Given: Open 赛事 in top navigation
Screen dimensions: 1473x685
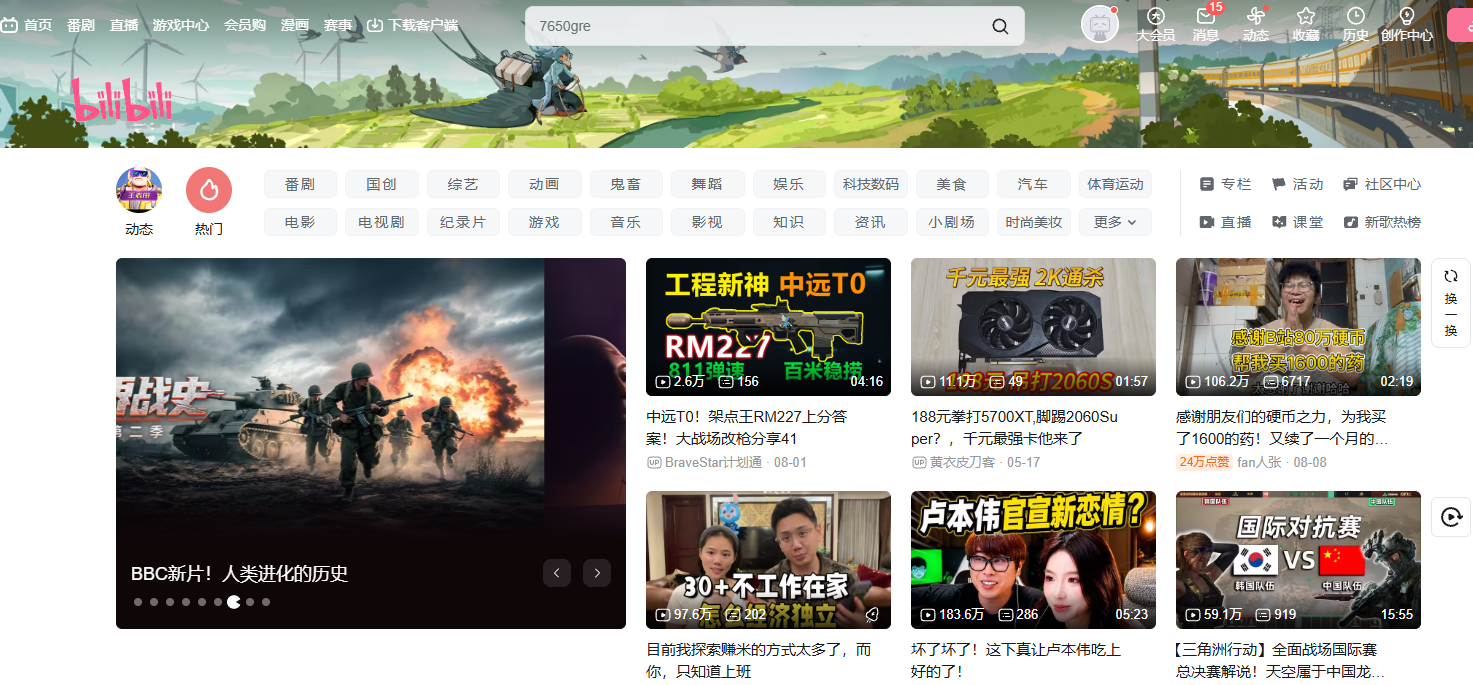Looking at the screenshot, I should (x=338, y=25).
